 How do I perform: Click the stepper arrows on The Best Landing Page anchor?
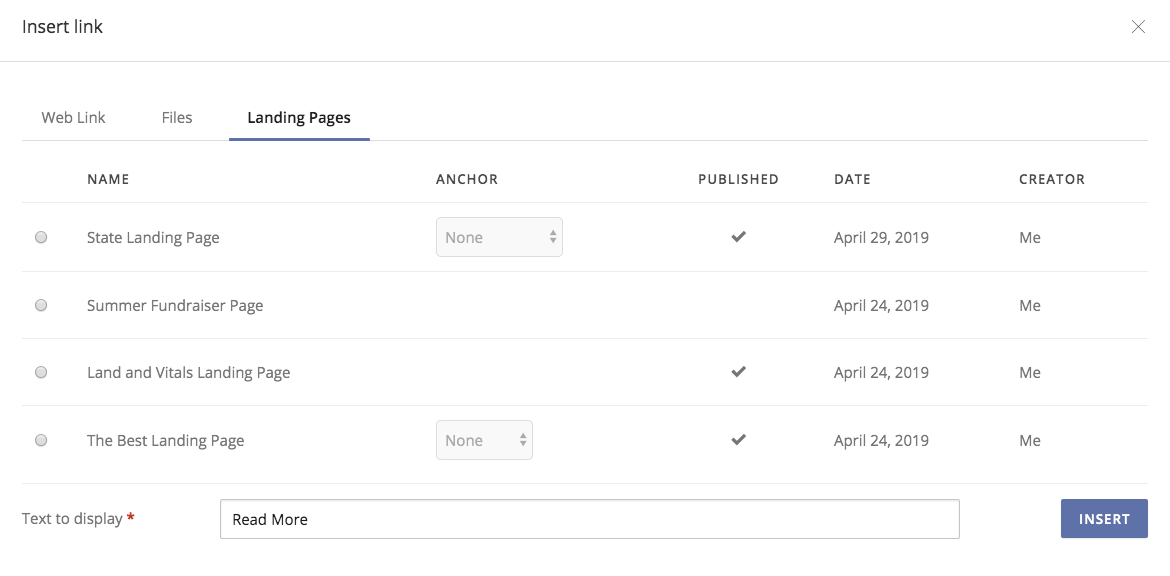pyautogui.click(x=522, y=439)
